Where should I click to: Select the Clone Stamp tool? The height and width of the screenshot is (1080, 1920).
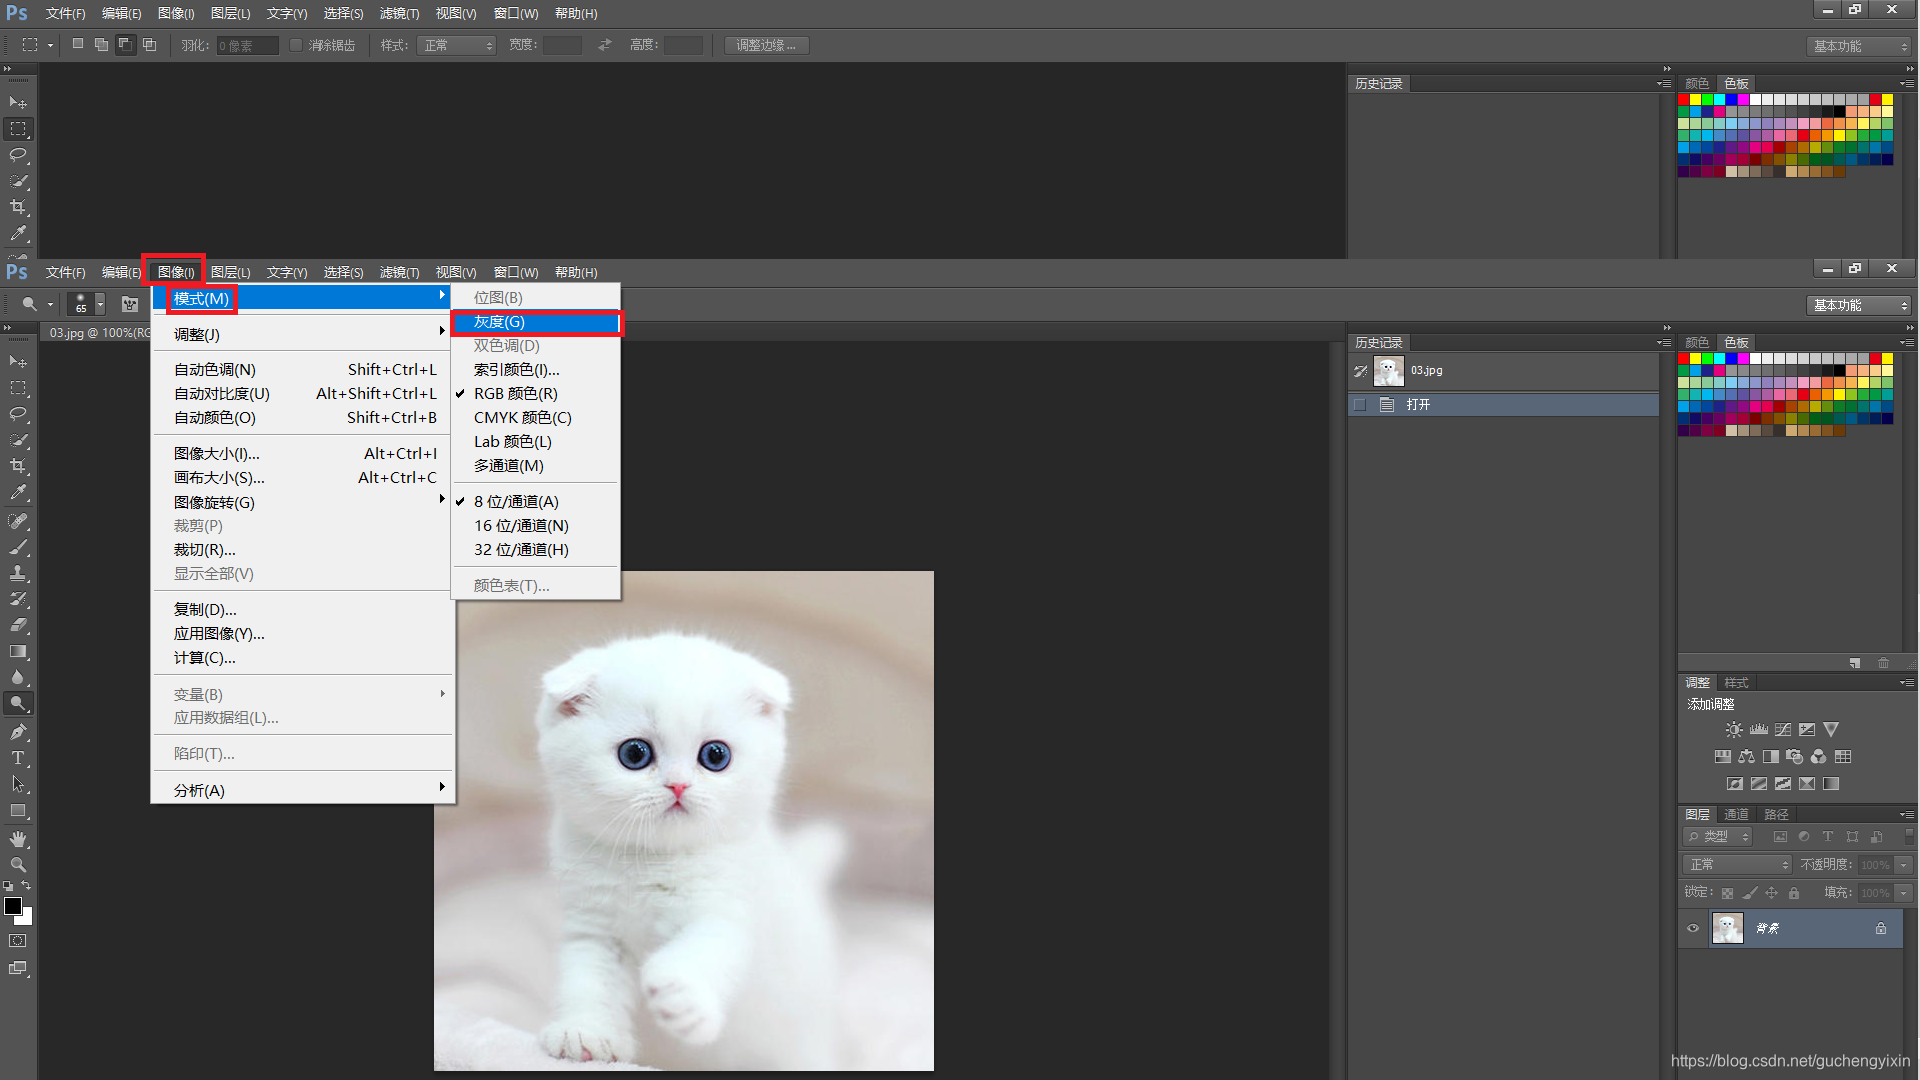18,573
